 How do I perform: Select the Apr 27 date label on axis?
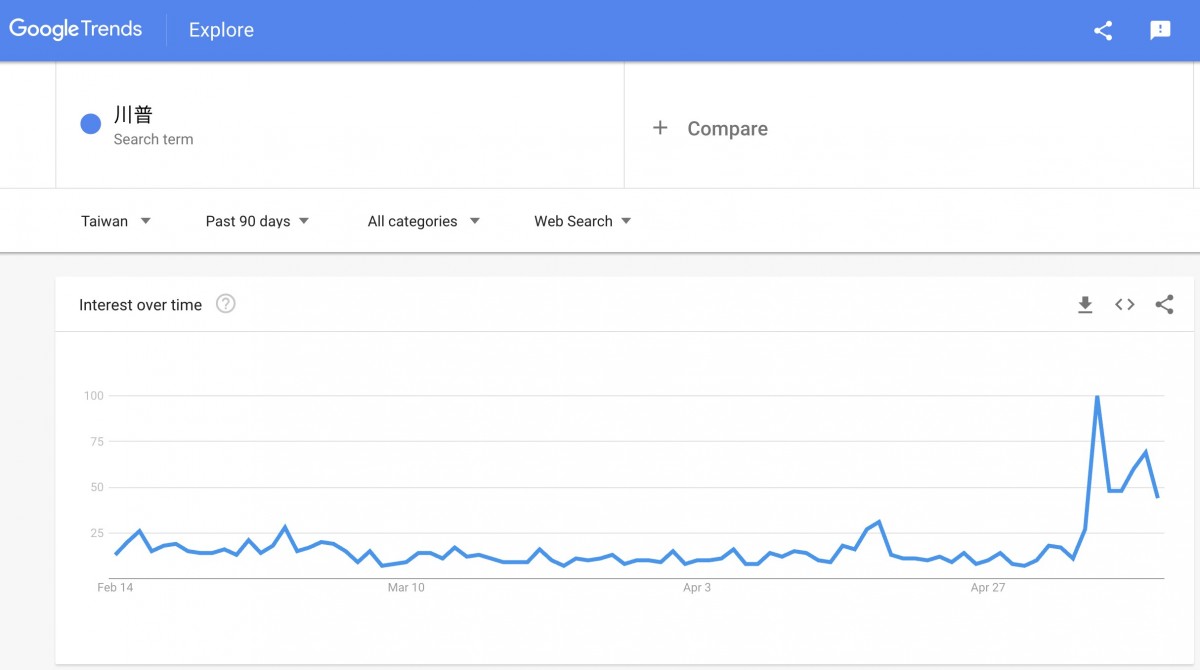point(987,588)
